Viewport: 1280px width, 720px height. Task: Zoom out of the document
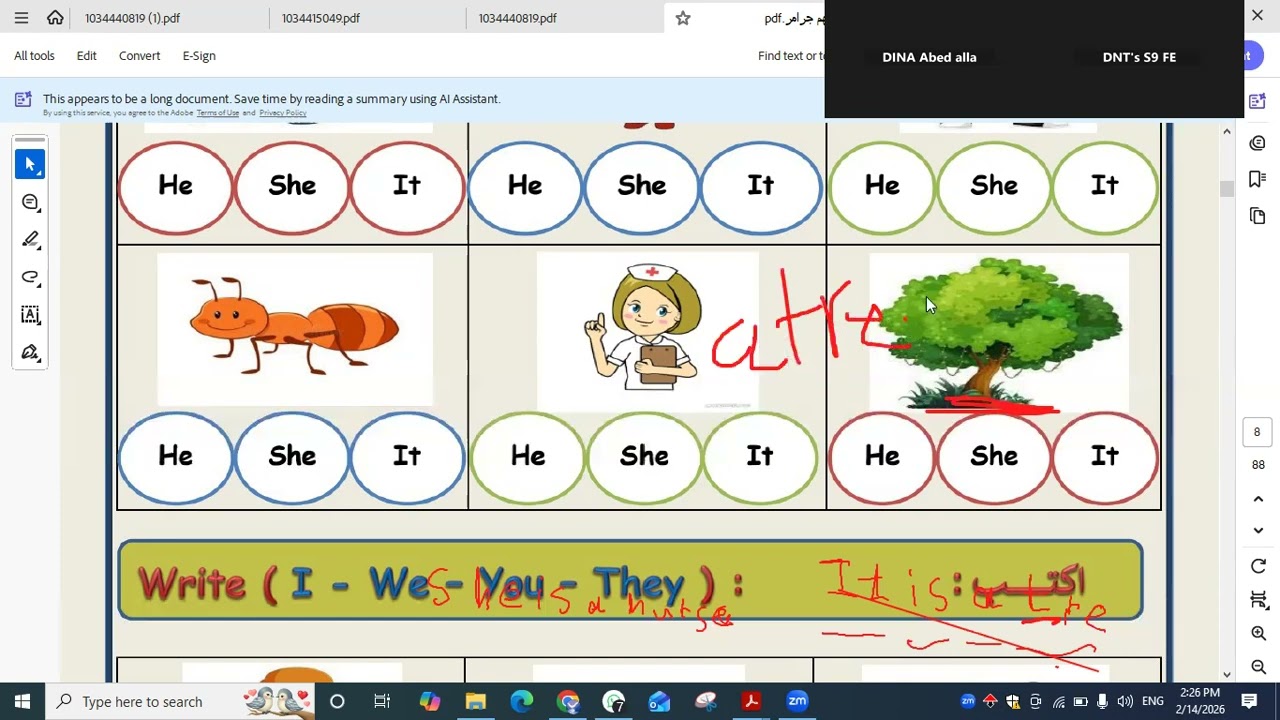[x=1258, y=667]
